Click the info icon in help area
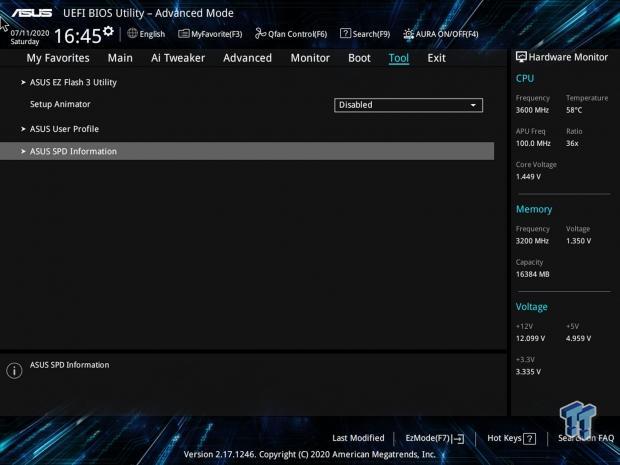This screenshot has height=465, width=620. (14, 371)
